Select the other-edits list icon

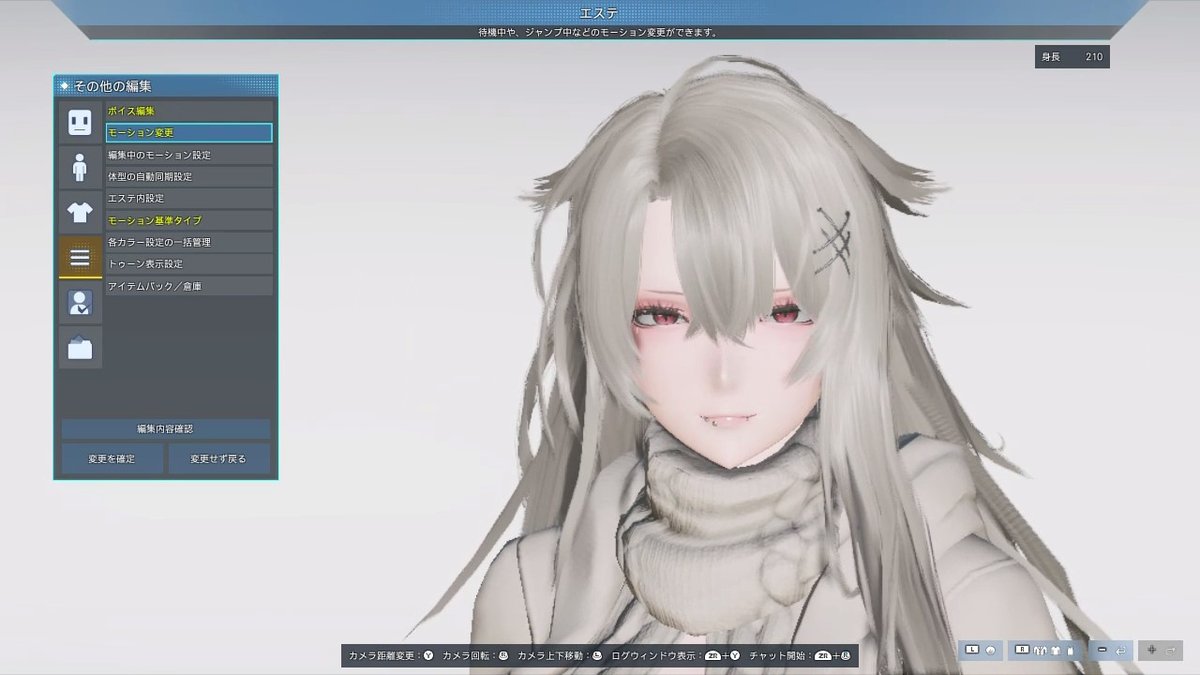[80, 257]
